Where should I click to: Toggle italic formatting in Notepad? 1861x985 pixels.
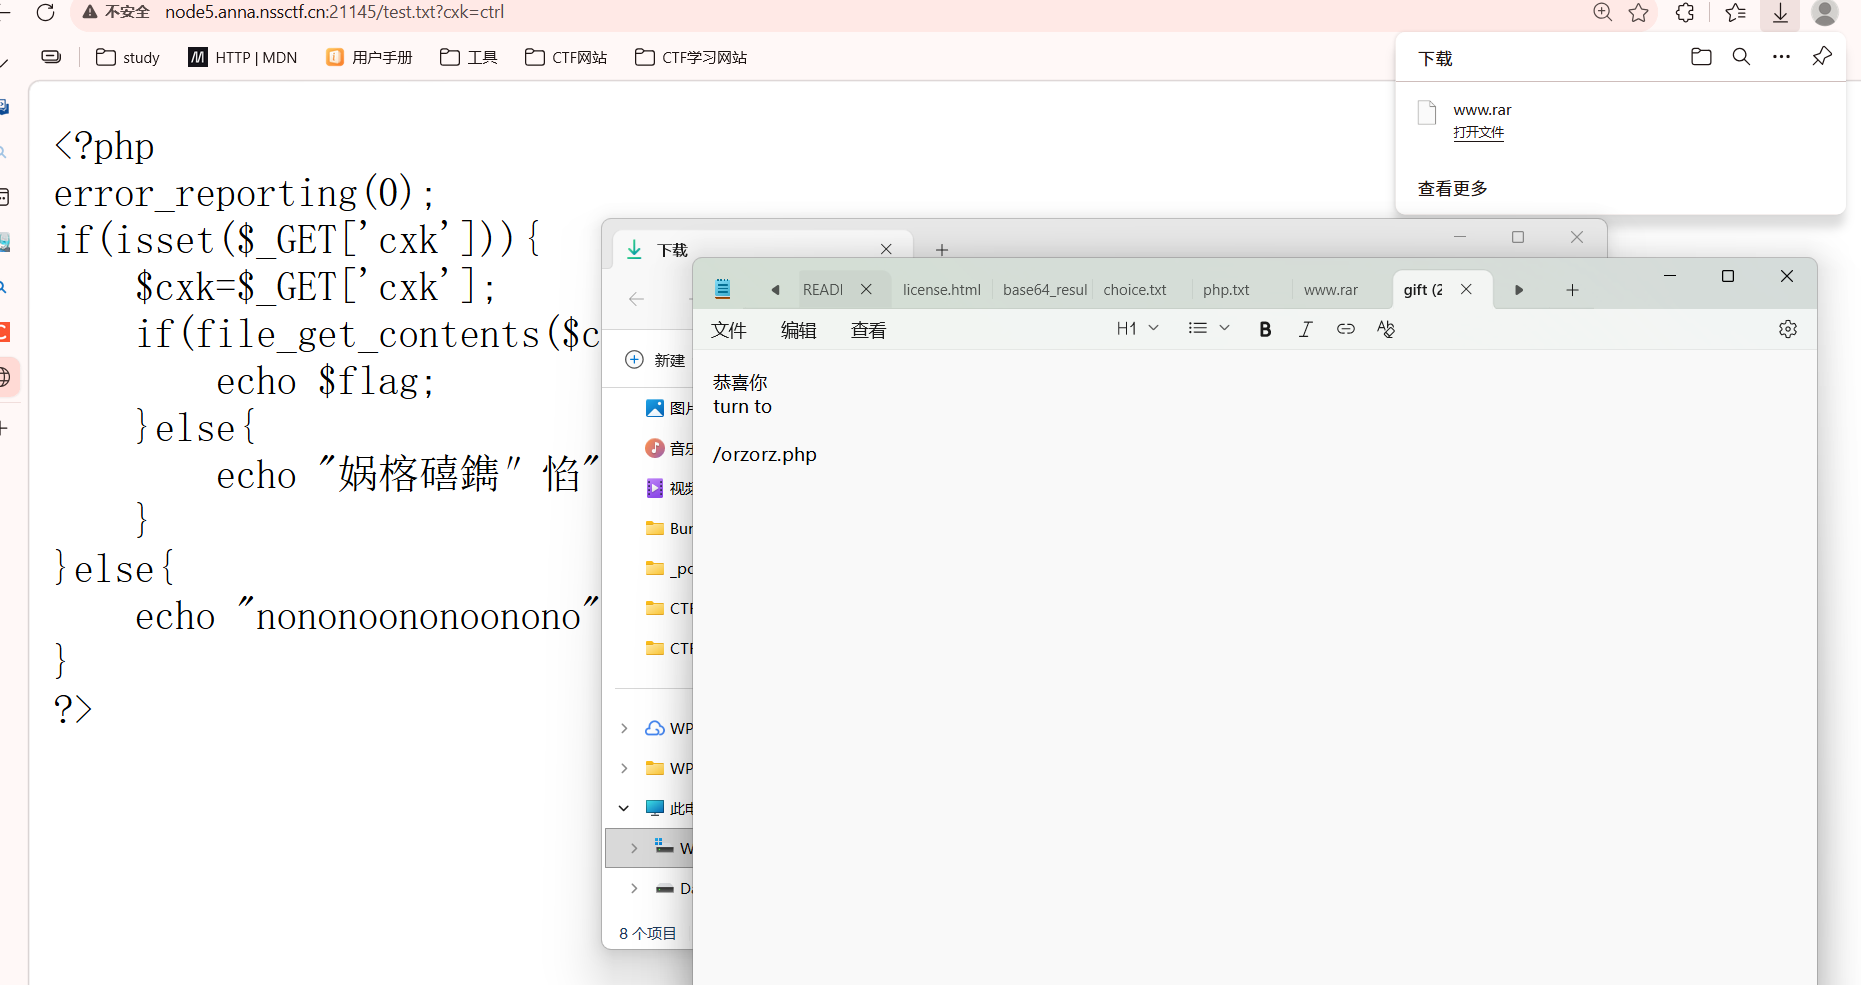pyautogui.click(x=1305, y=329)
